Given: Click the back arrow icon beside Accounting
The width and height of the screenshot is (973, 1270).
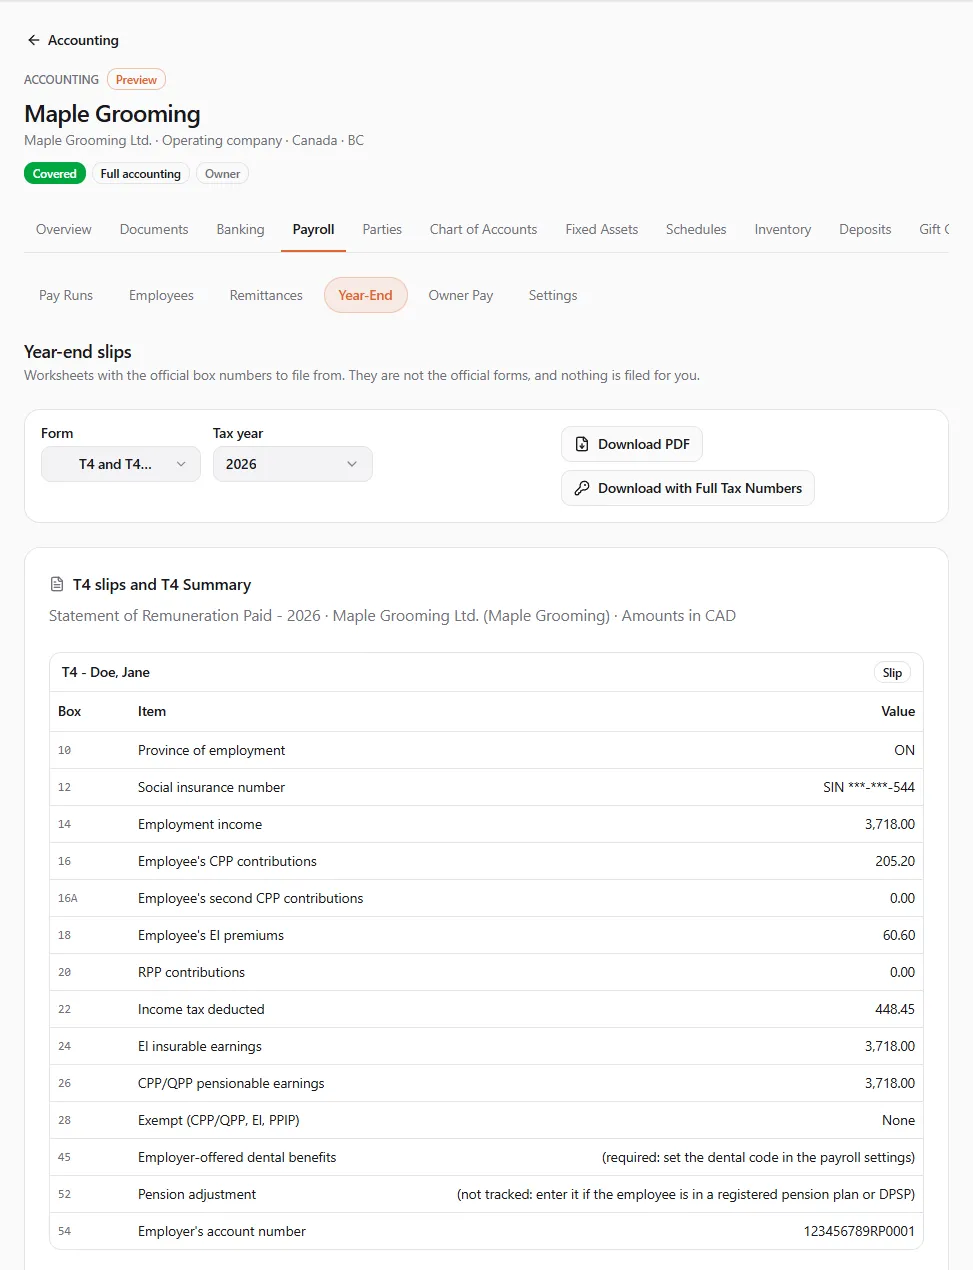Looking at the screenshot, I should 34,40.
